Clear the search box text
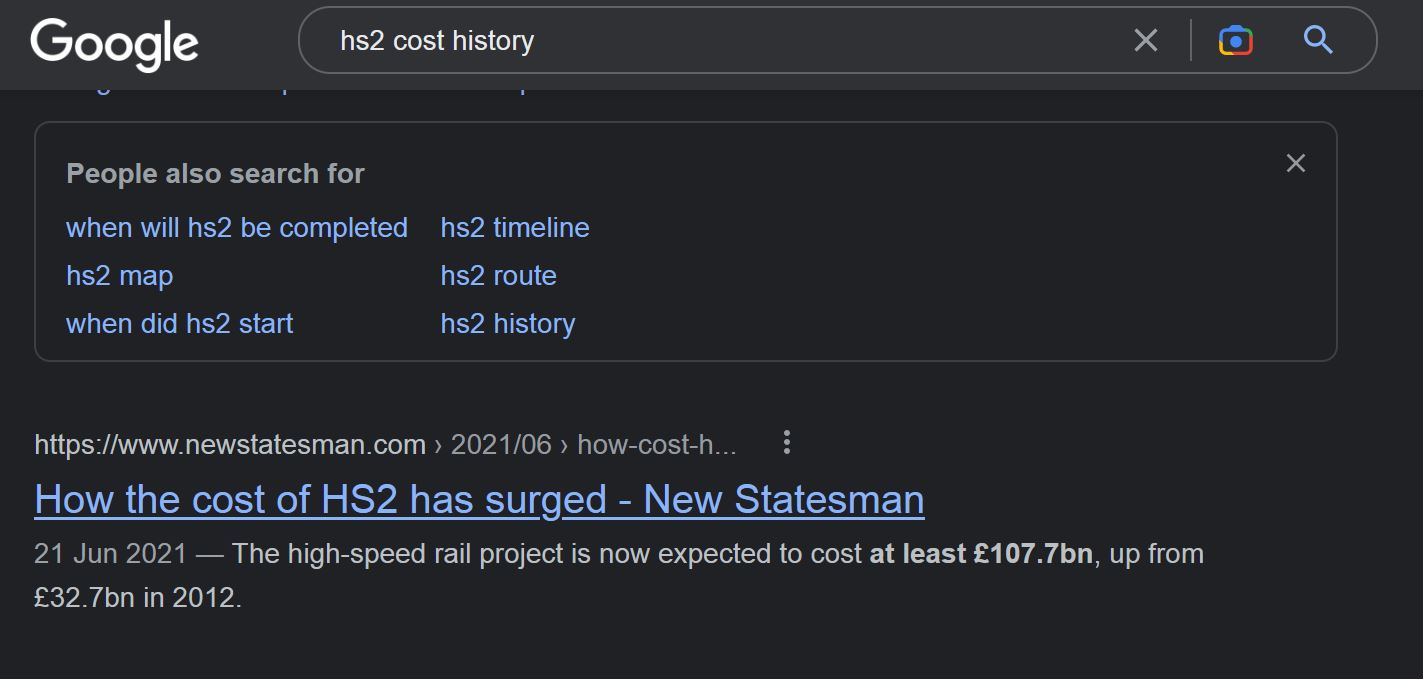 point(1146,41)
